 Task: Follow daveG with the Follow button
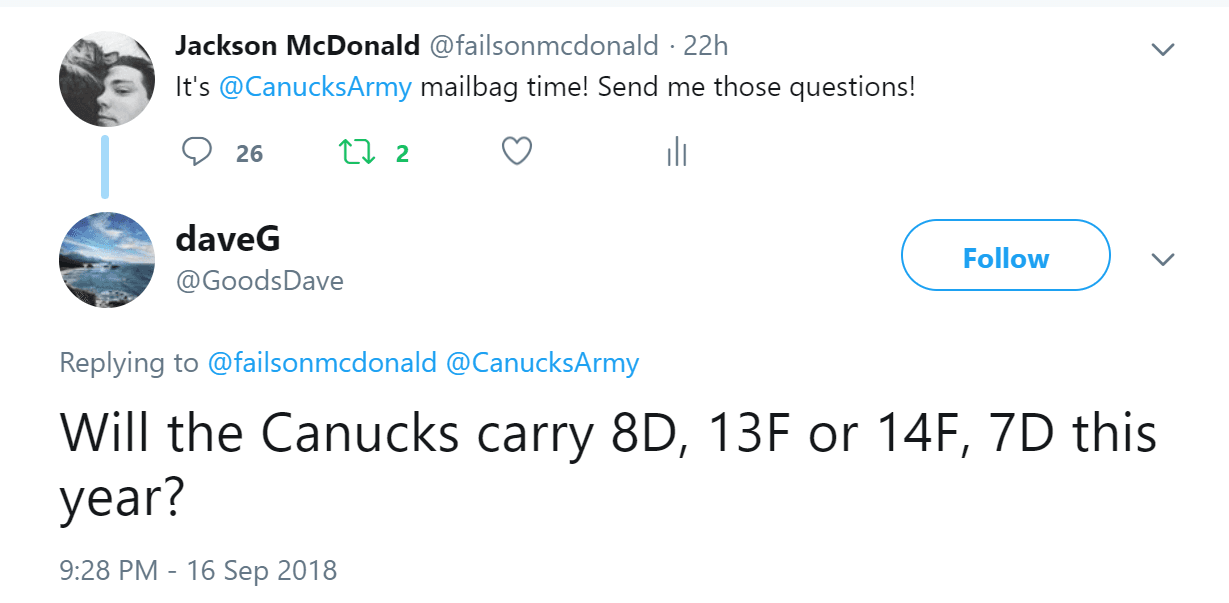[x=1005, y=259]
